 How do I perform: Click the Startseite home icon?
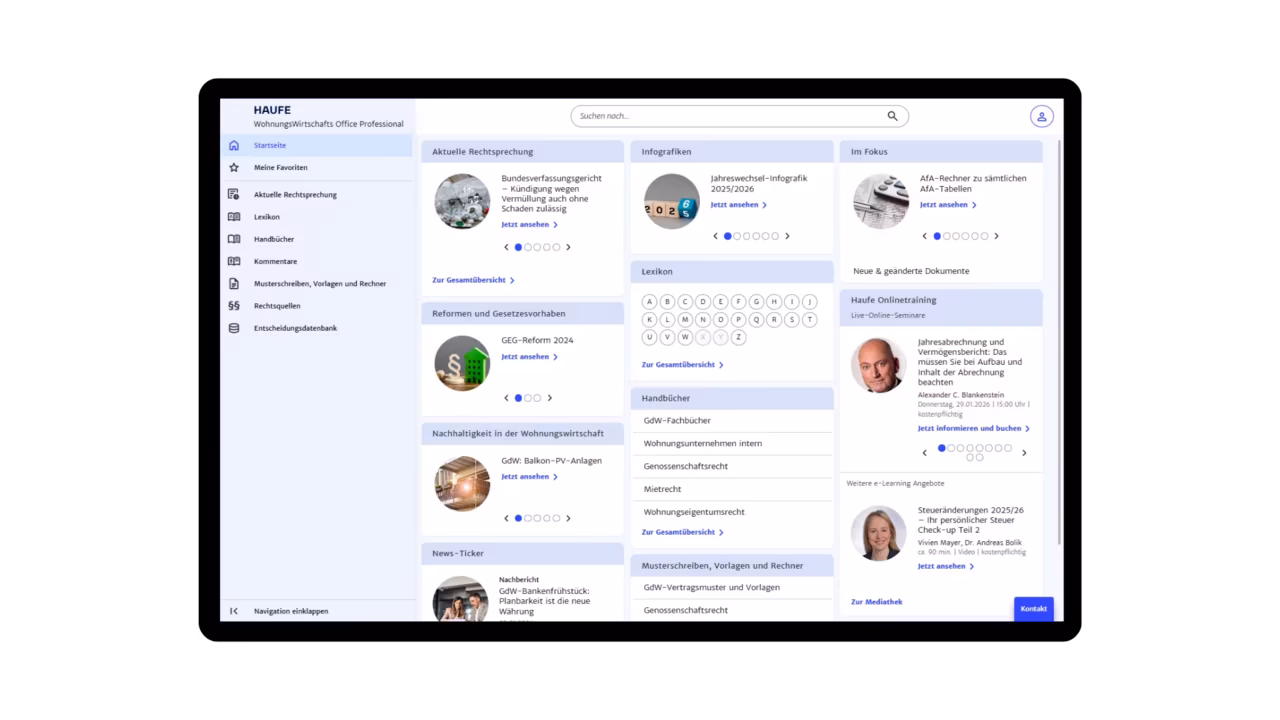click(234, 145)
